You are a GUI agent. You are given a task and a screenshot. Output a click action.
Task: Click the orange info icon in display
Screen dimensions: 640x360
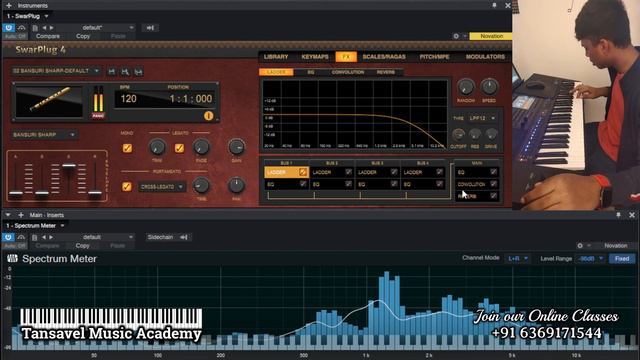click(x=208, y=116)
